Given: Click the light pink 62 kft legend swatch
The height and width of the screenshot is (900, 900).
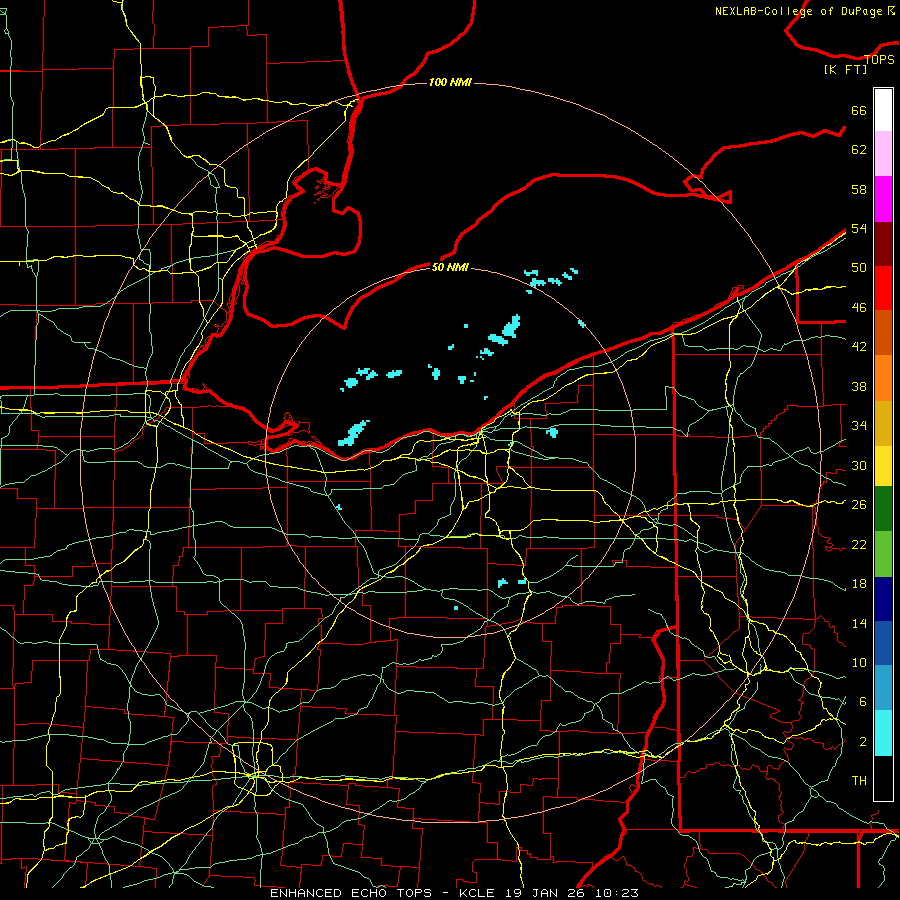Looking at the screenshot, I should [883, 153].
